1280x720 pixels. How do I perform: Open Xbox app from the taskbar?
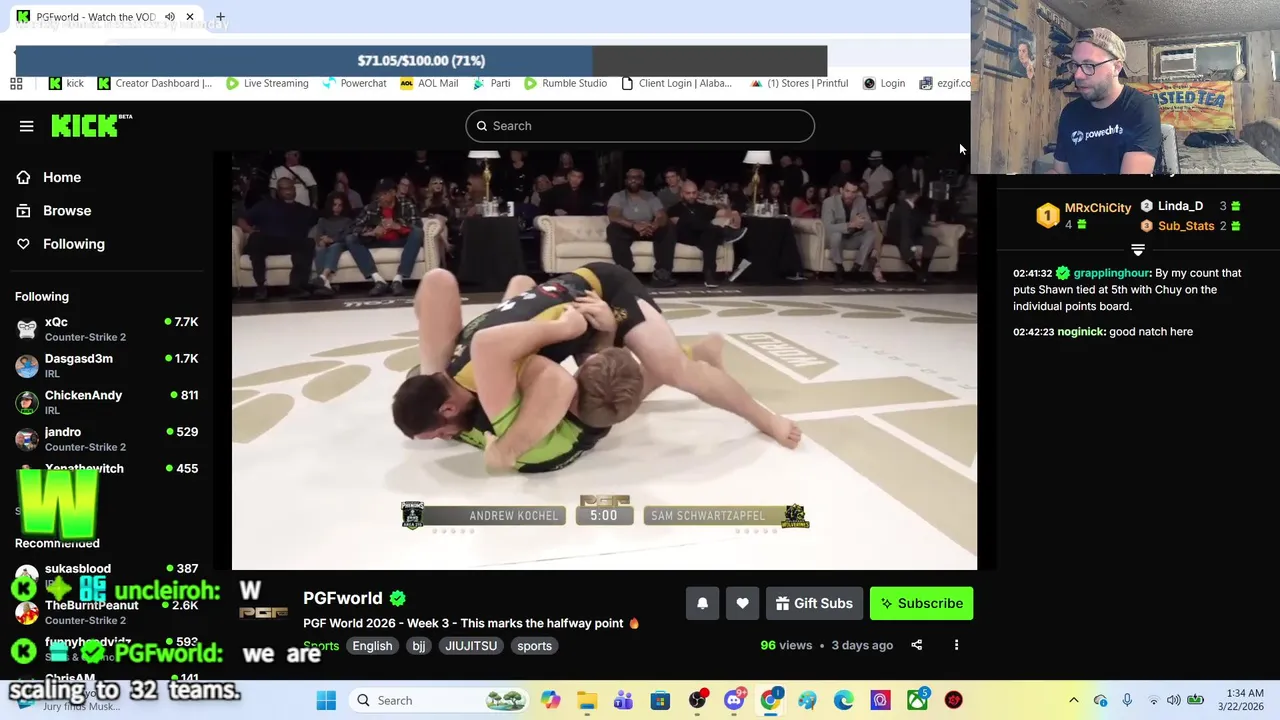[917, 700]
